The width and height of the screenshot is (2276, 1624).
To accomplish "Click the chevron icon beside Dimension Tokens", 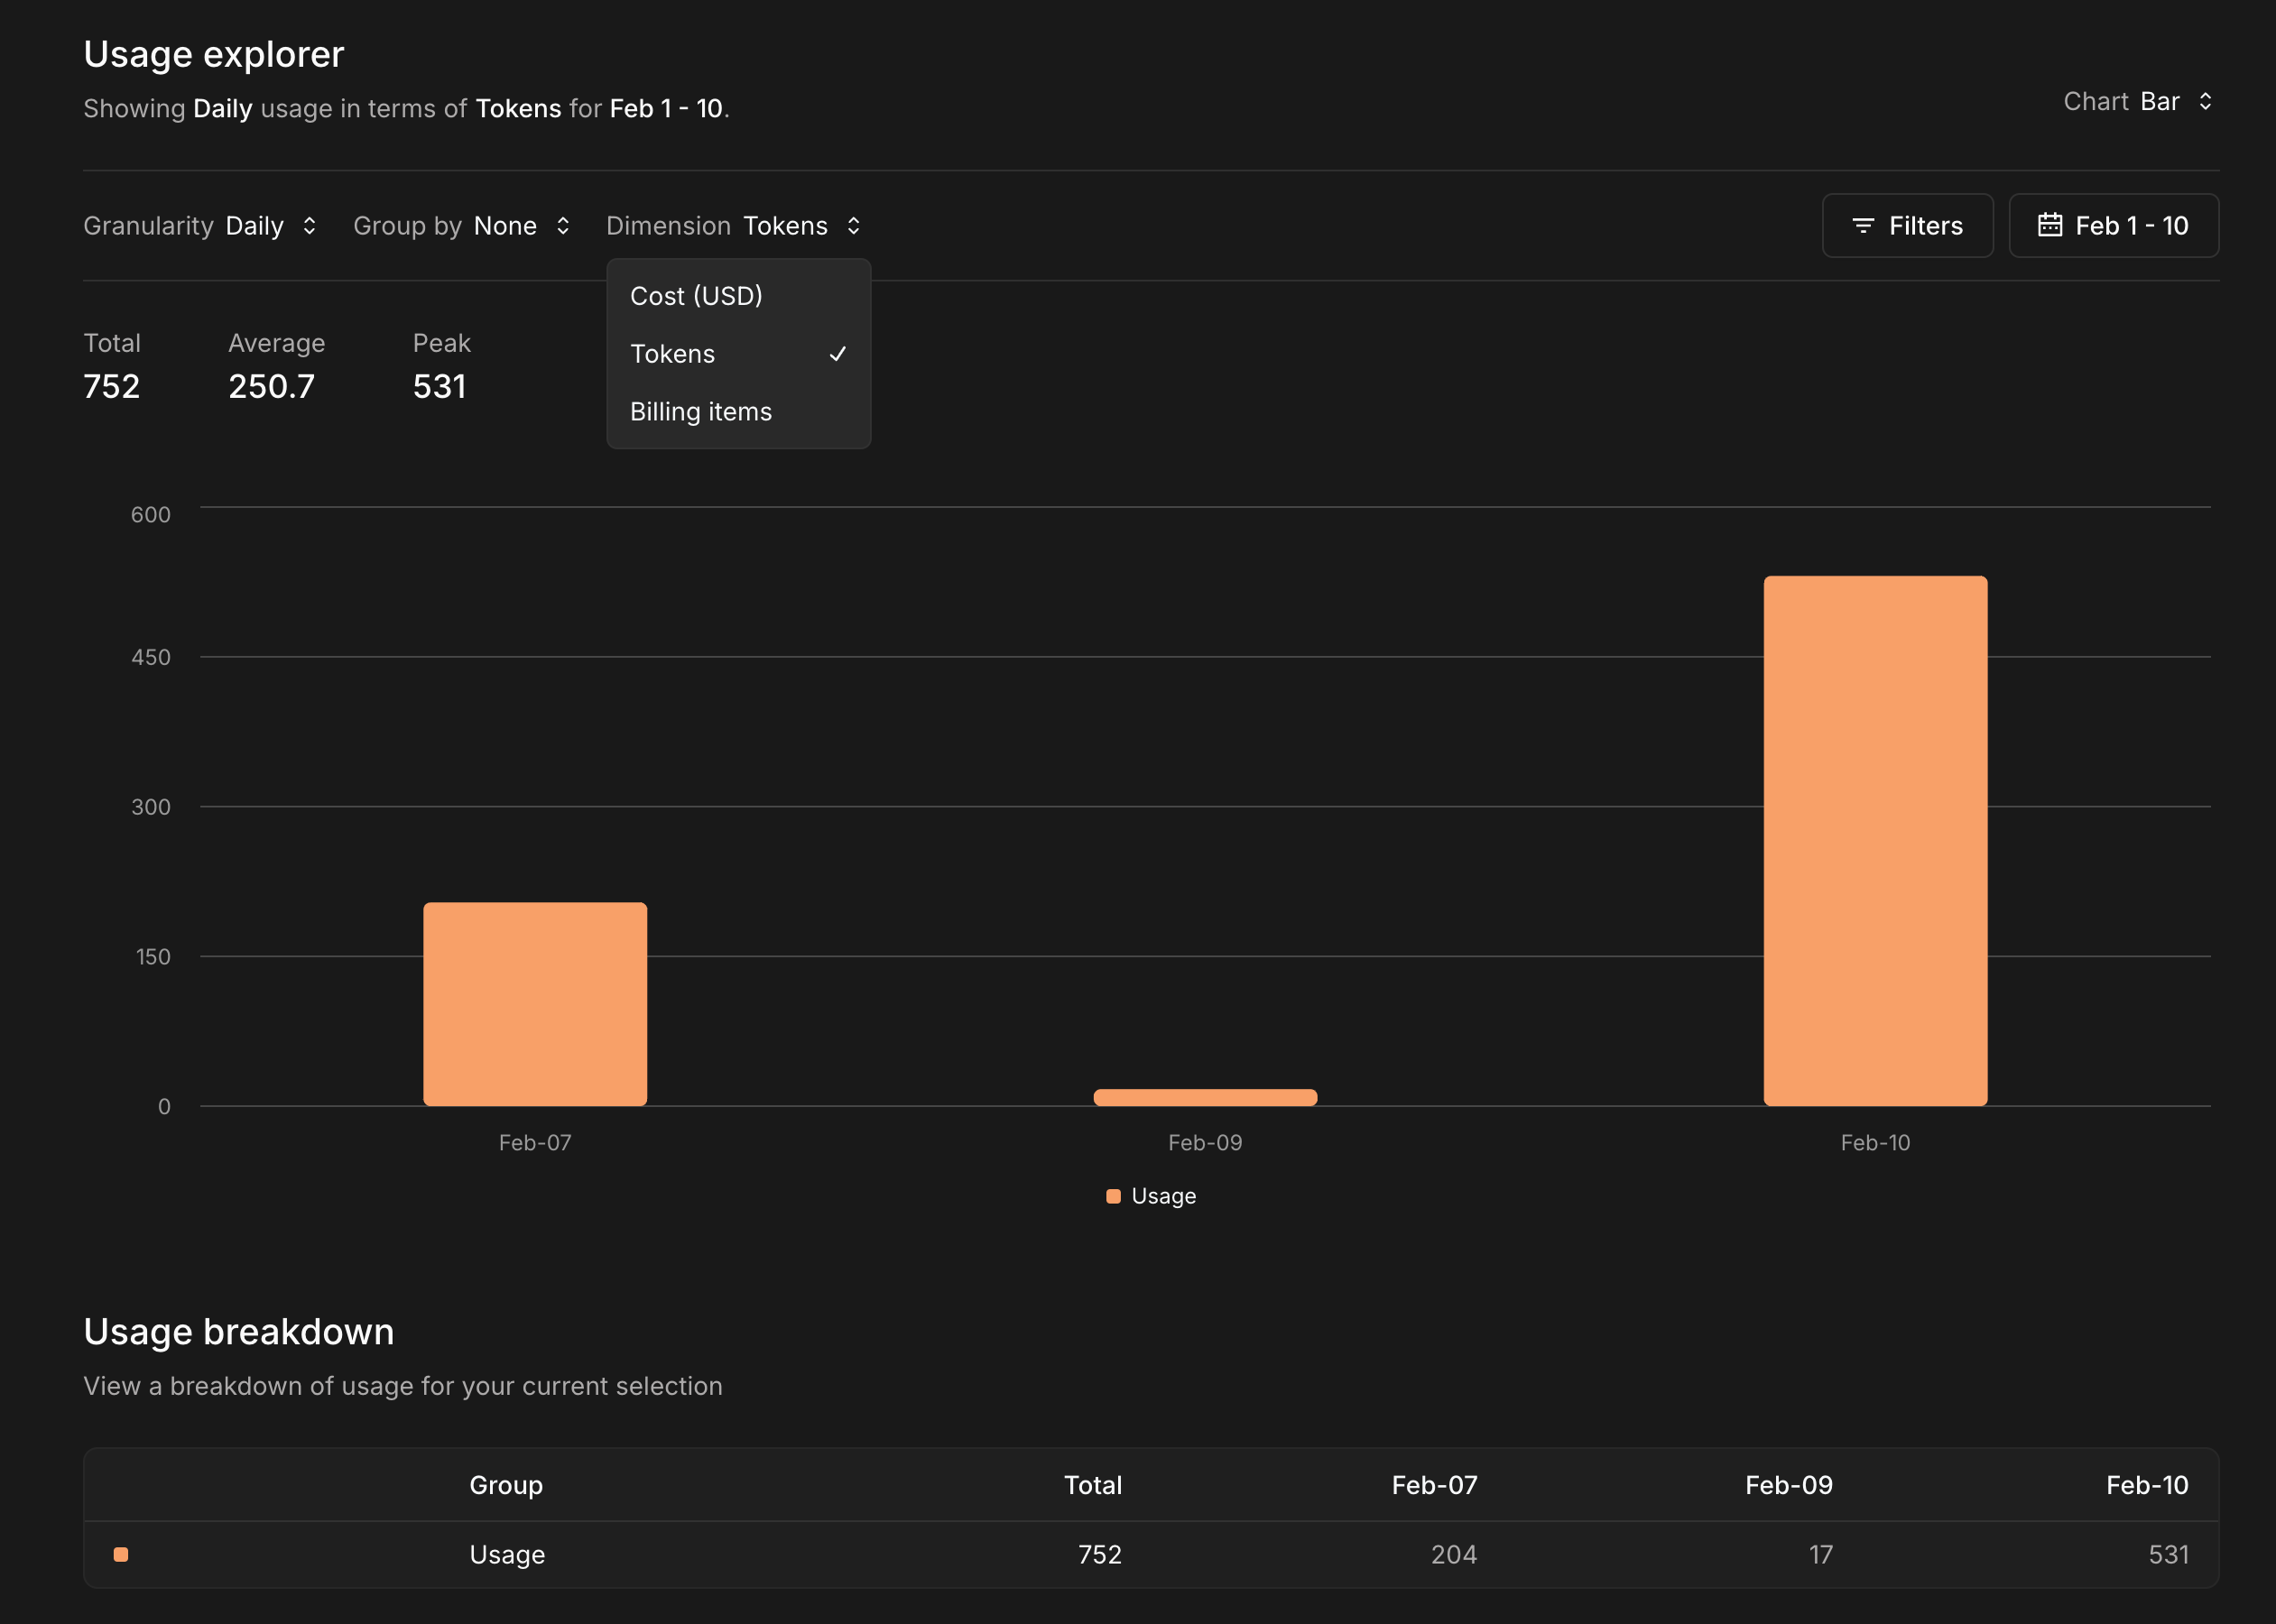I will pos(853,226).
